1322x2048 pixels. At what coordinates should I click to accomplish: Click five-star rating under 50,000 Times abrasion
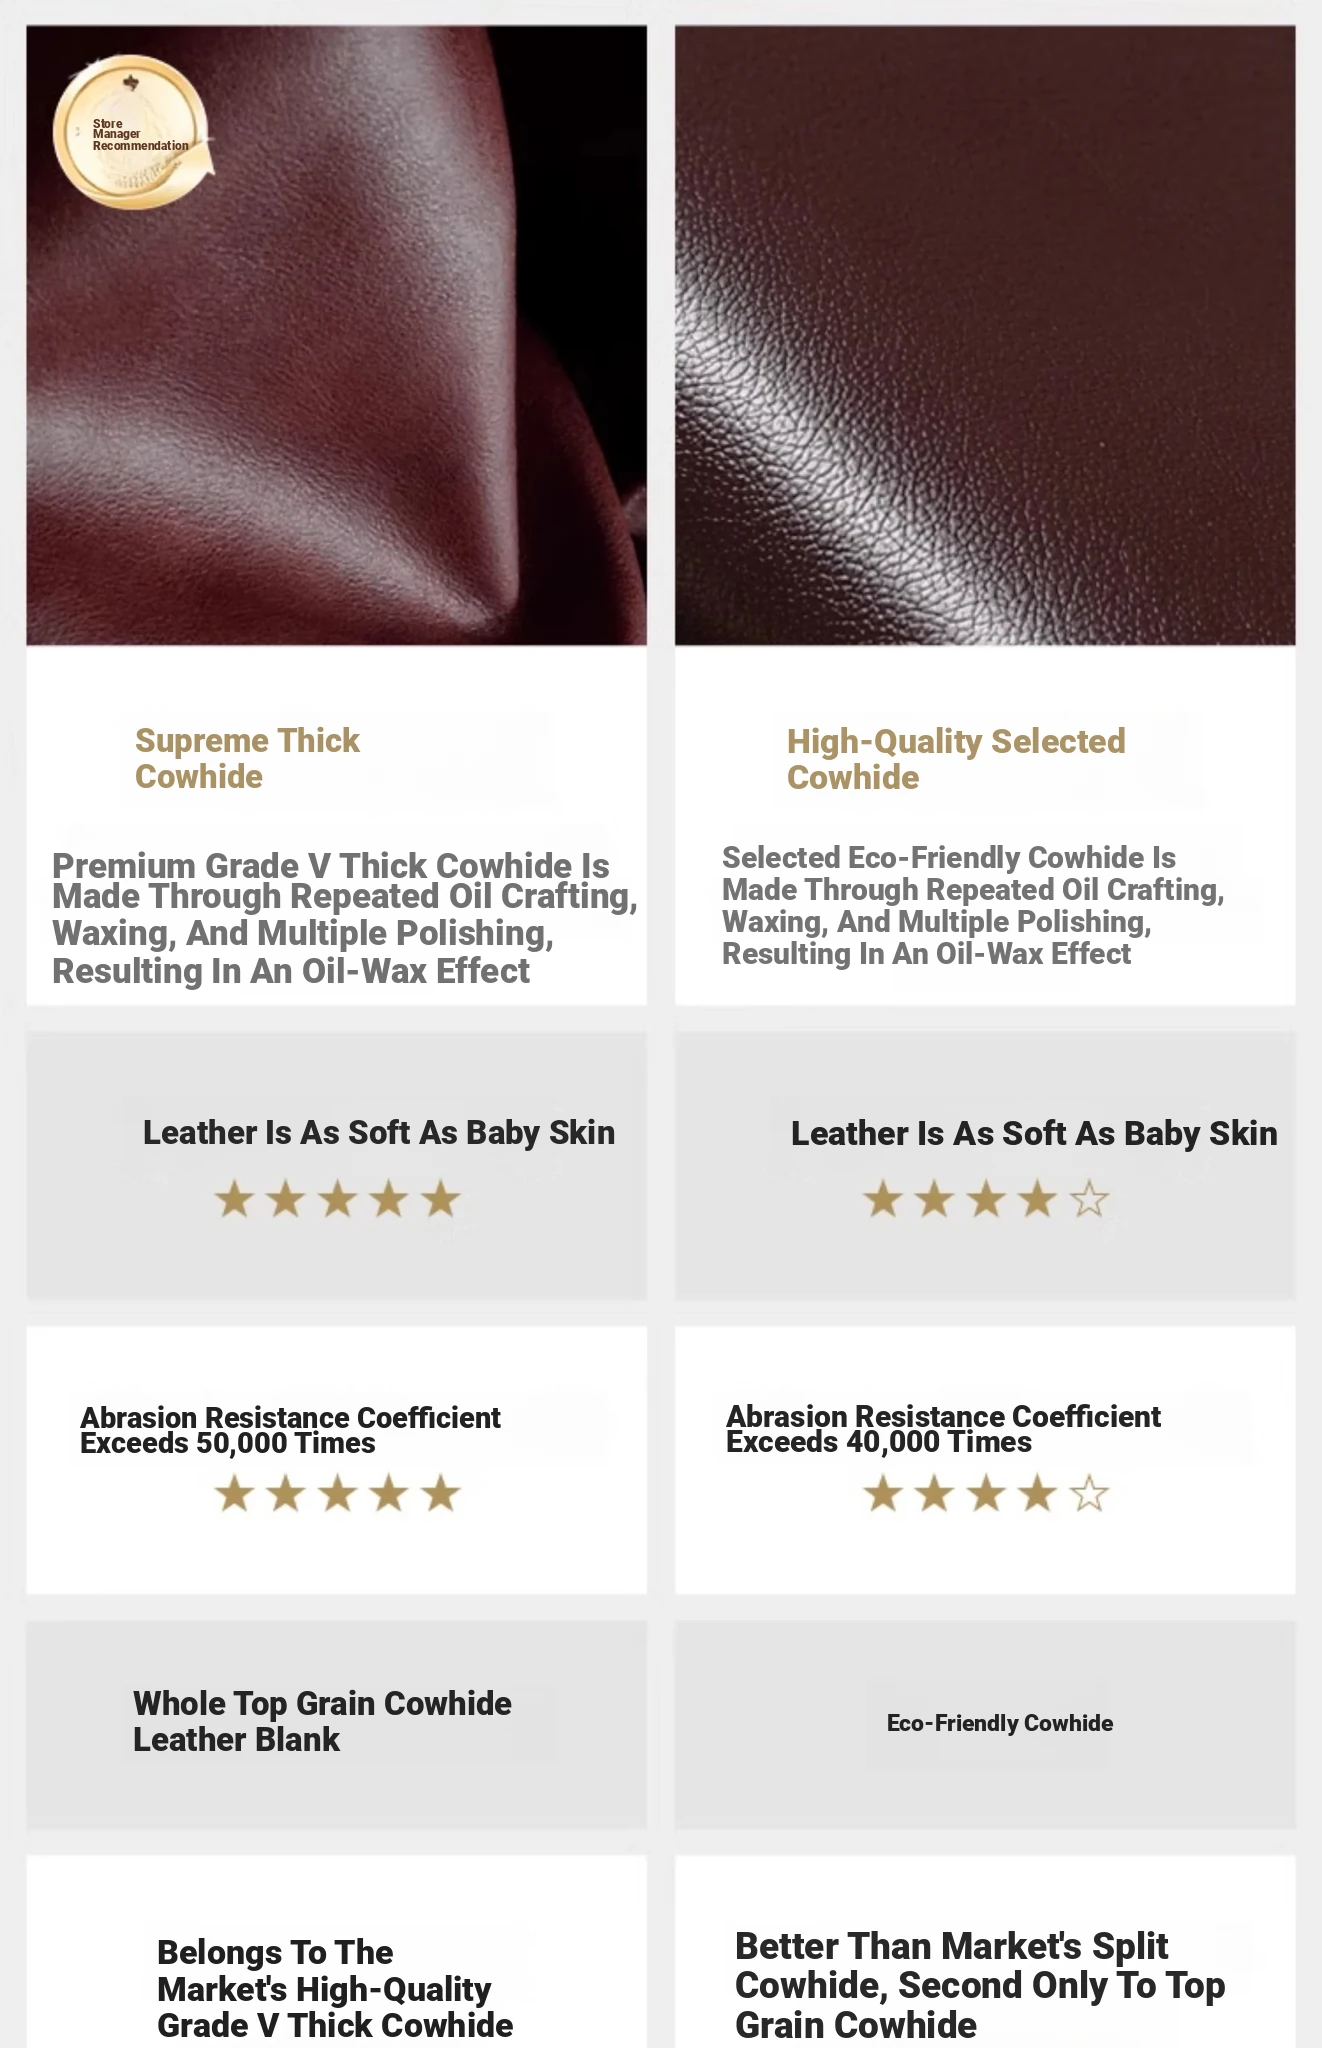[337, 1494]
